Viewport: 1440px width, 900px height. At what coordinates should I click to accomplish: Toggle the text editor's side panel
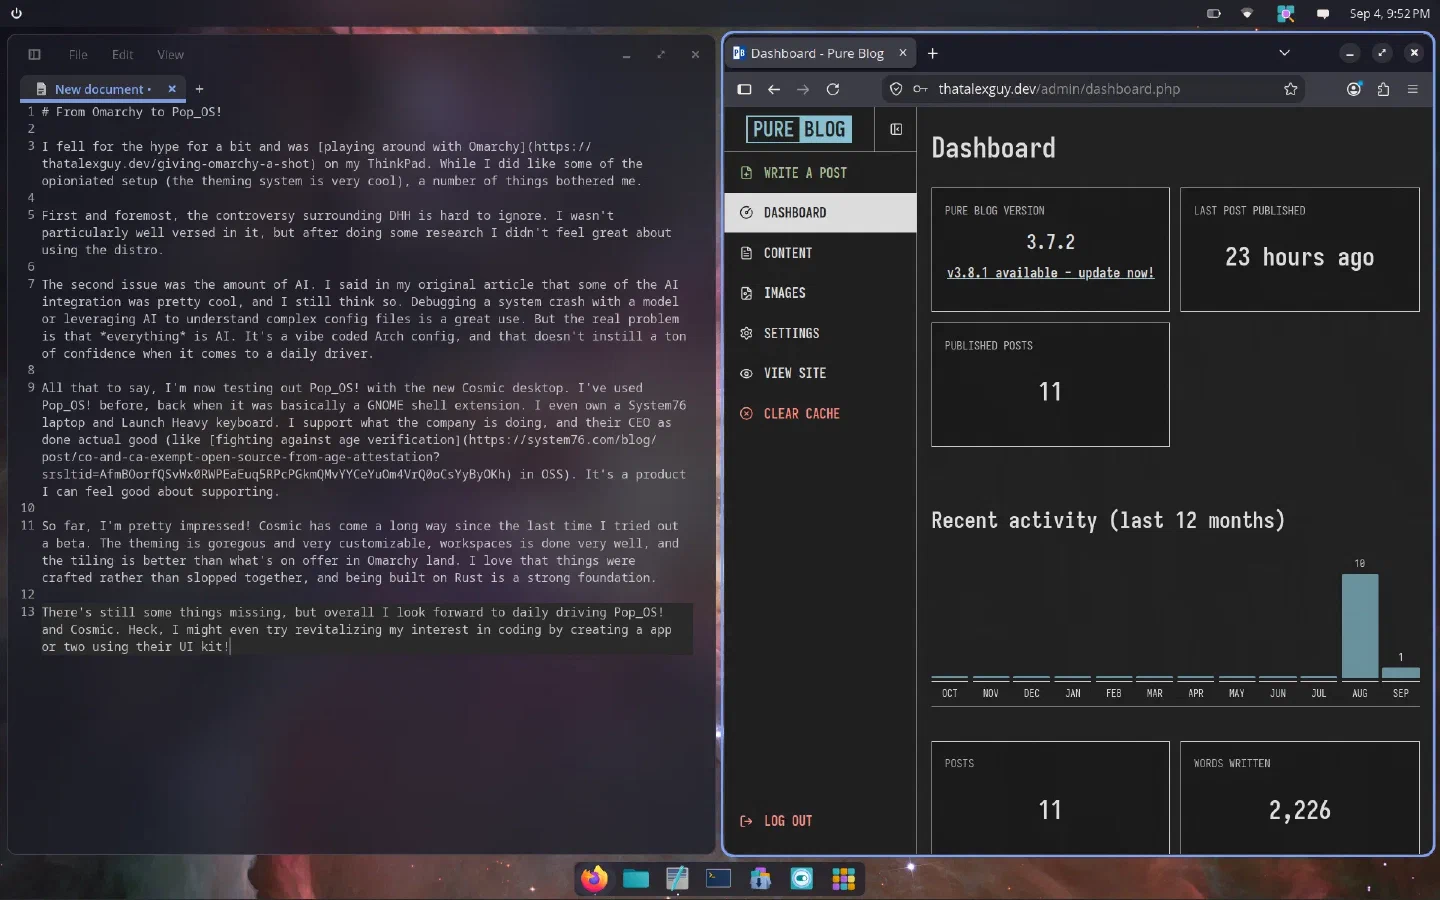(x=34, y=55)
